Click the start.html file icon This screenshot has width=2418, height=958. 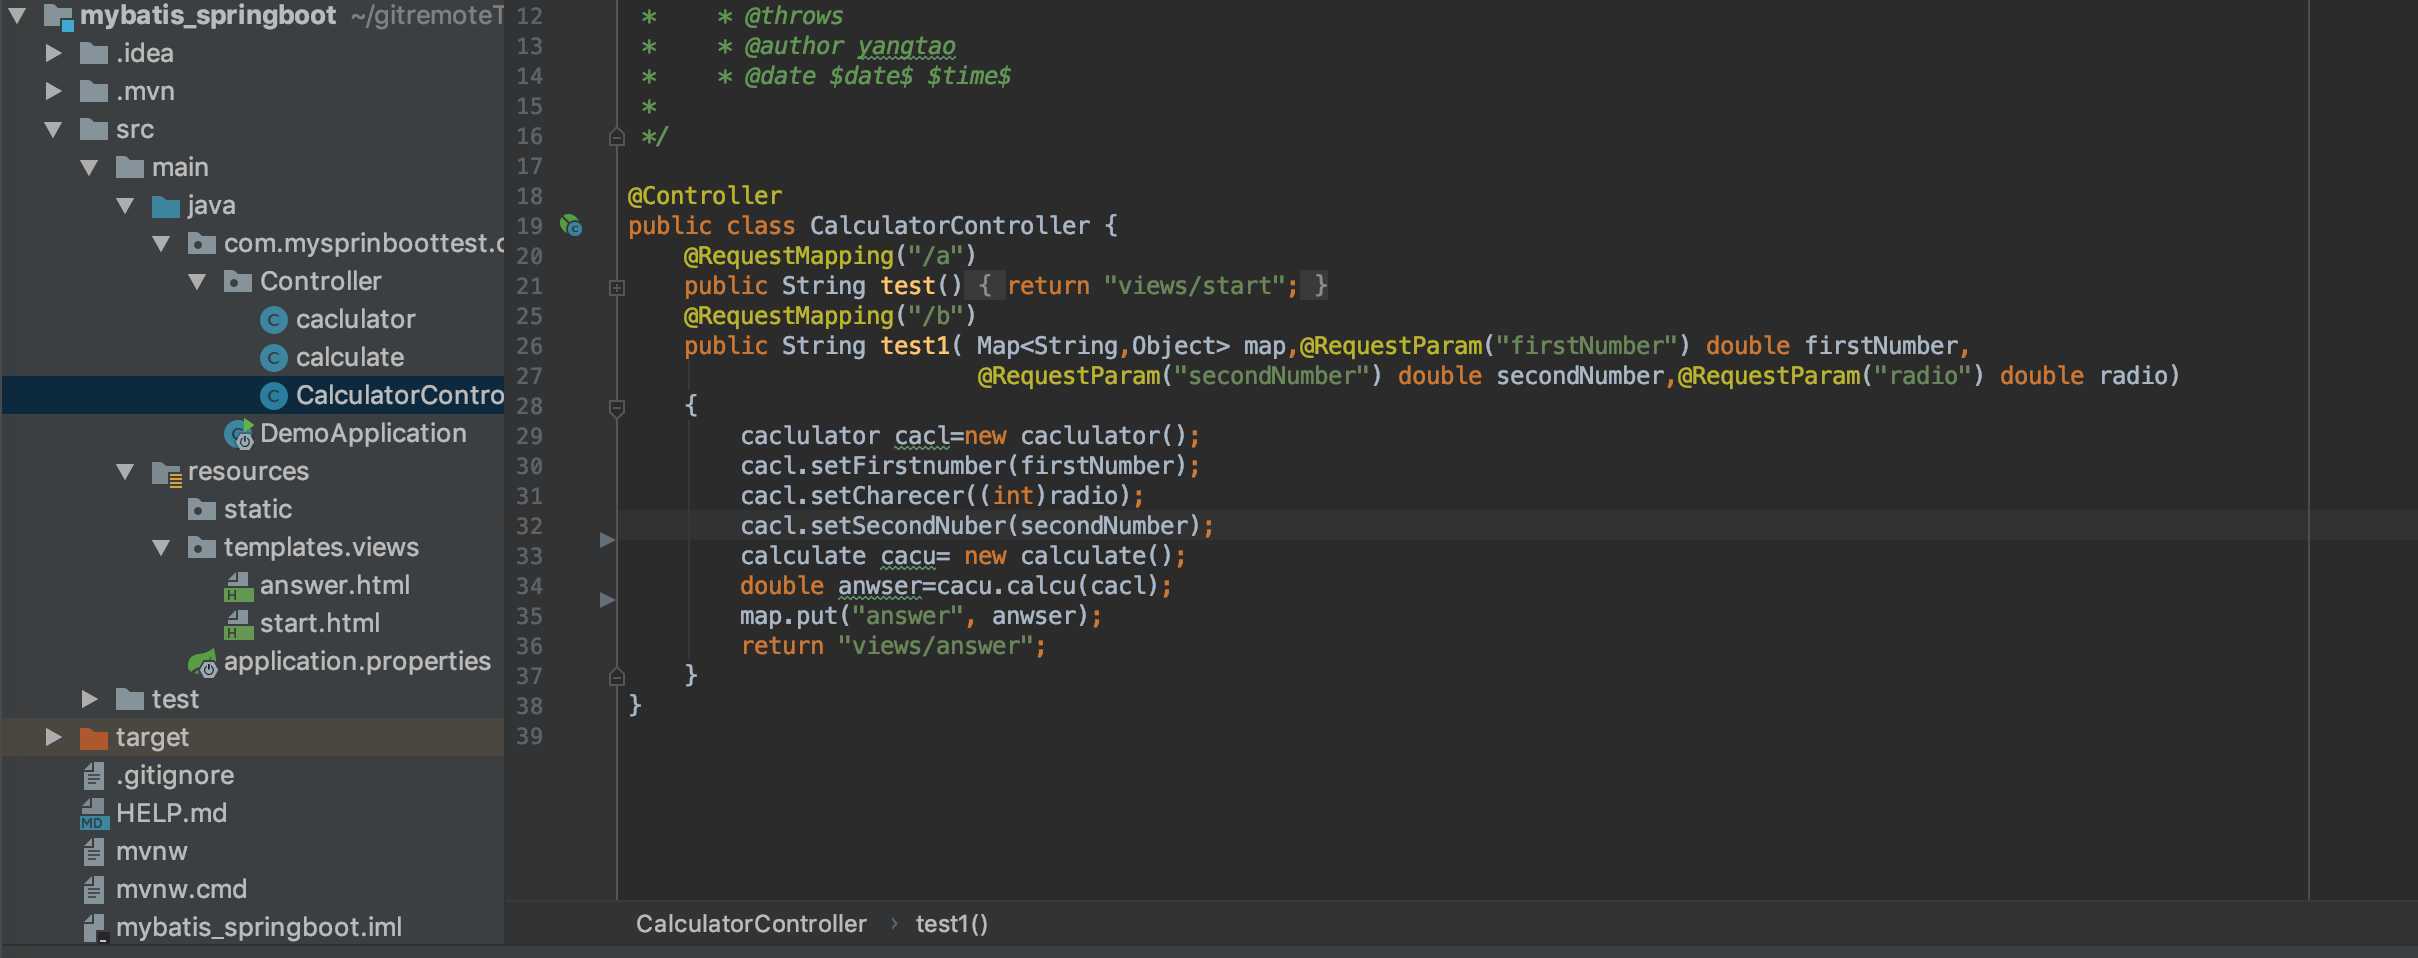(x=238, y=624)
